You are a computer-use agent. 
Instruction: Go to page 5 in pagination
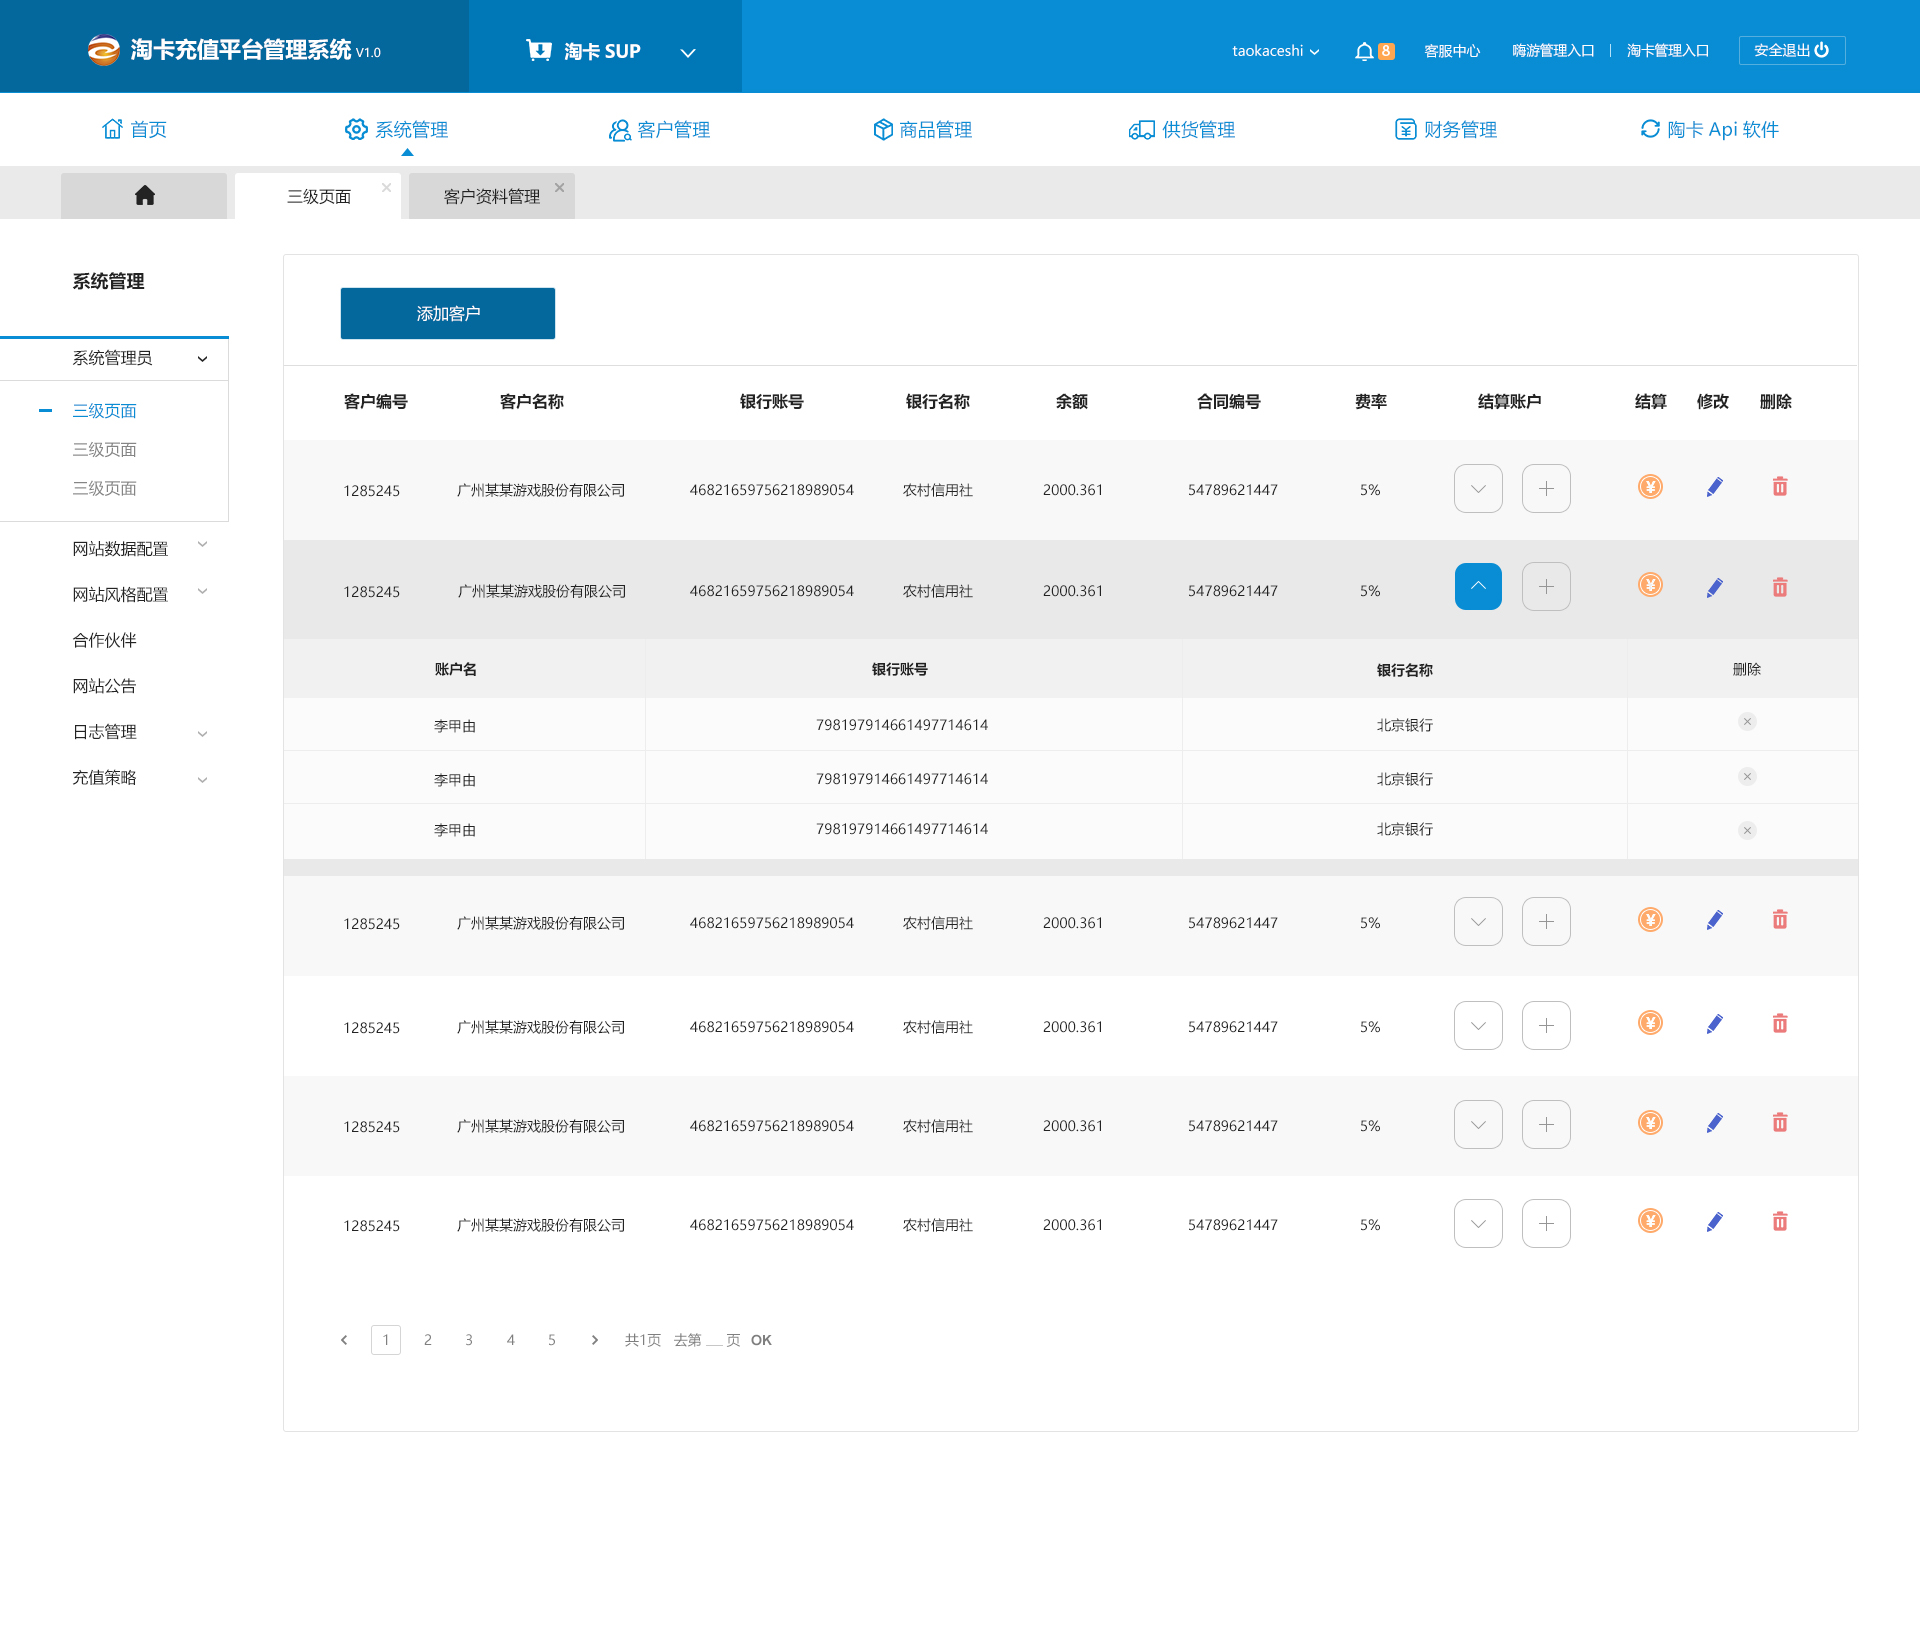tap(551, 1340)
